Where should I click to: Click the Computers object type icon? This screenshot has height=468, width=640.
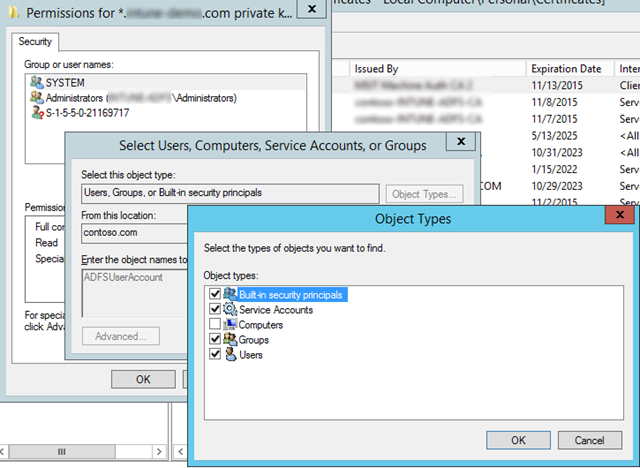[x=229, y=325]
